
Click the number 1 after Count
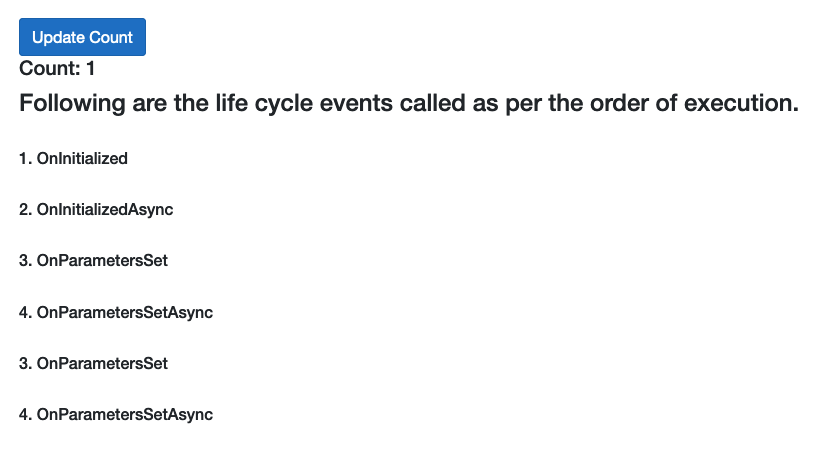click(x=91, y=68)
